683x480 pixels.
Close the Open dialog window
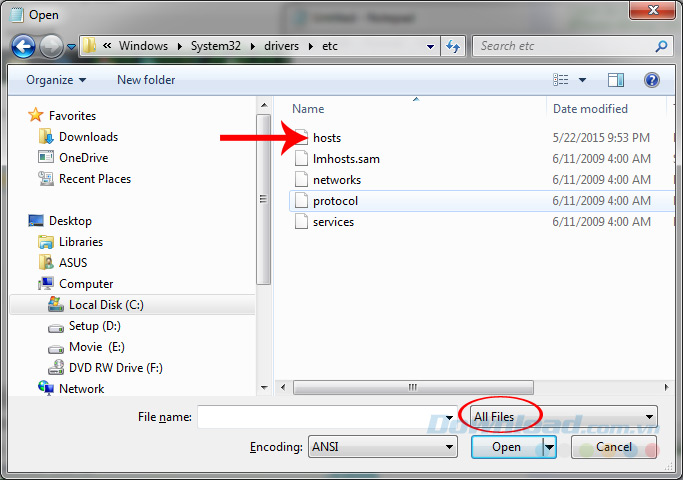pyautogui.click(x=652, y=10)
